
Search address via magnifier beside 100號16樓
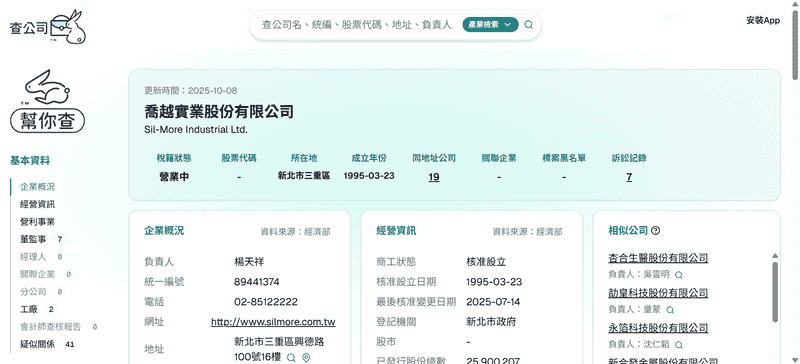(291, 357)
